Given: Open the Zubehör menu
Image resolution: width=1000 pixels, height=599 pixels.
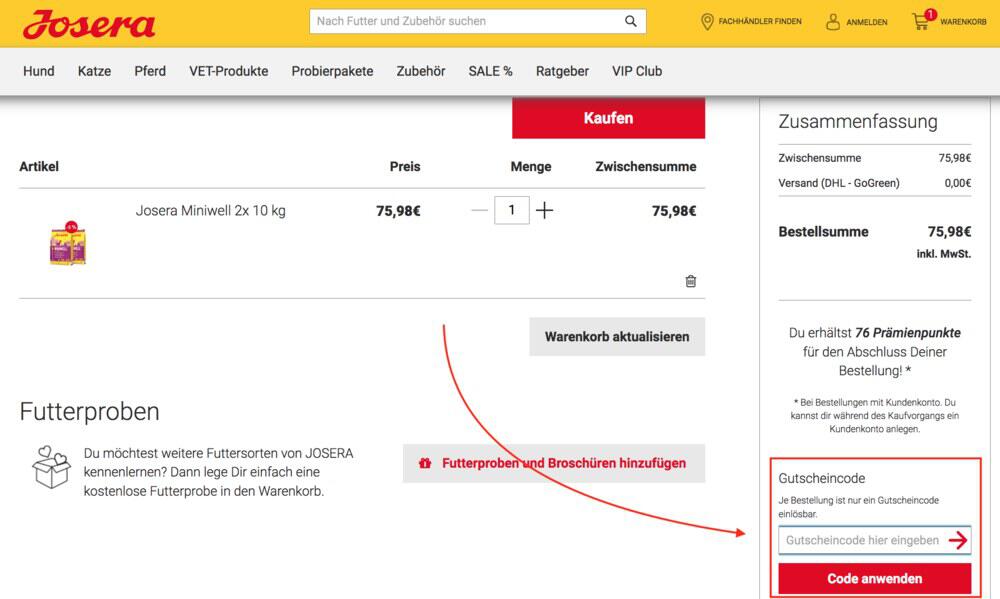Looking at the screenshot, I should coord(421,71).
